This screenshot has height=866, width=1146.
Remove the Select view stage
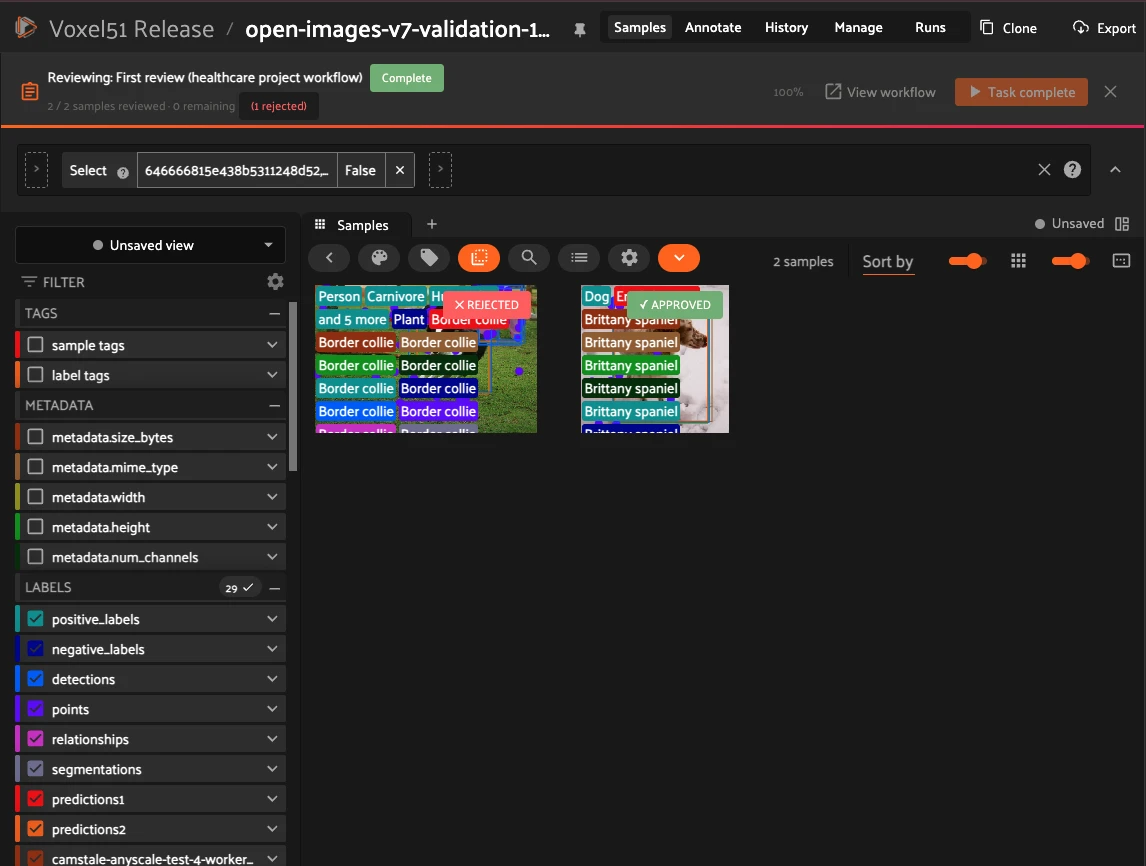pos(400,170)
